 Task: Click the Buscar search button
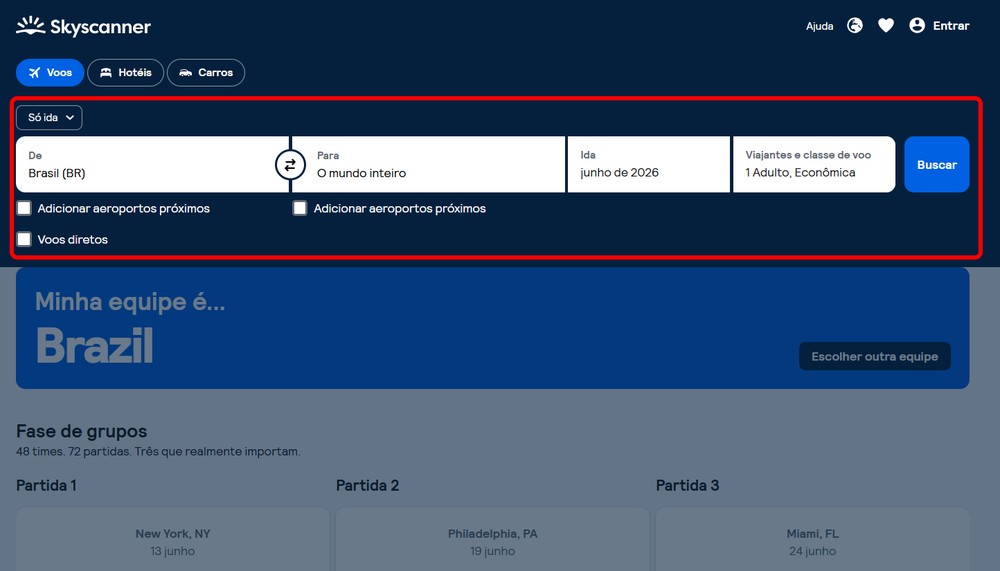[937, 164]
